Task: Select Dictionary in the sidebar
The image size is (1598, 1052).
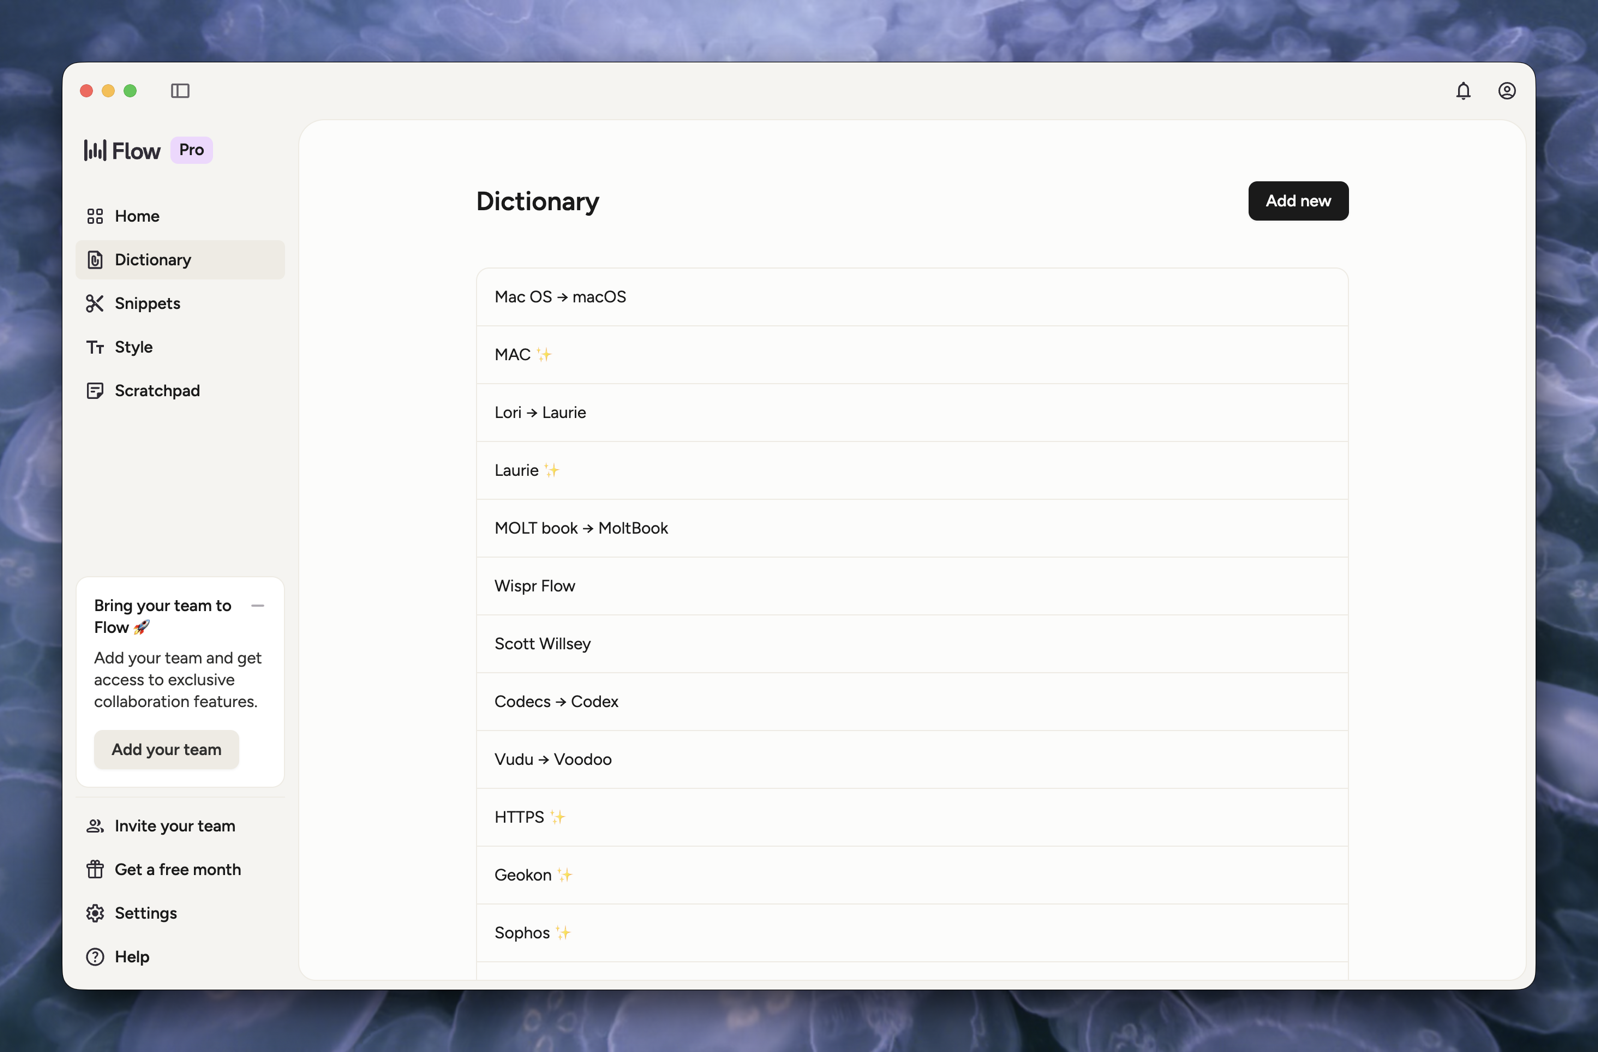Action: click(x=180, y=260)
